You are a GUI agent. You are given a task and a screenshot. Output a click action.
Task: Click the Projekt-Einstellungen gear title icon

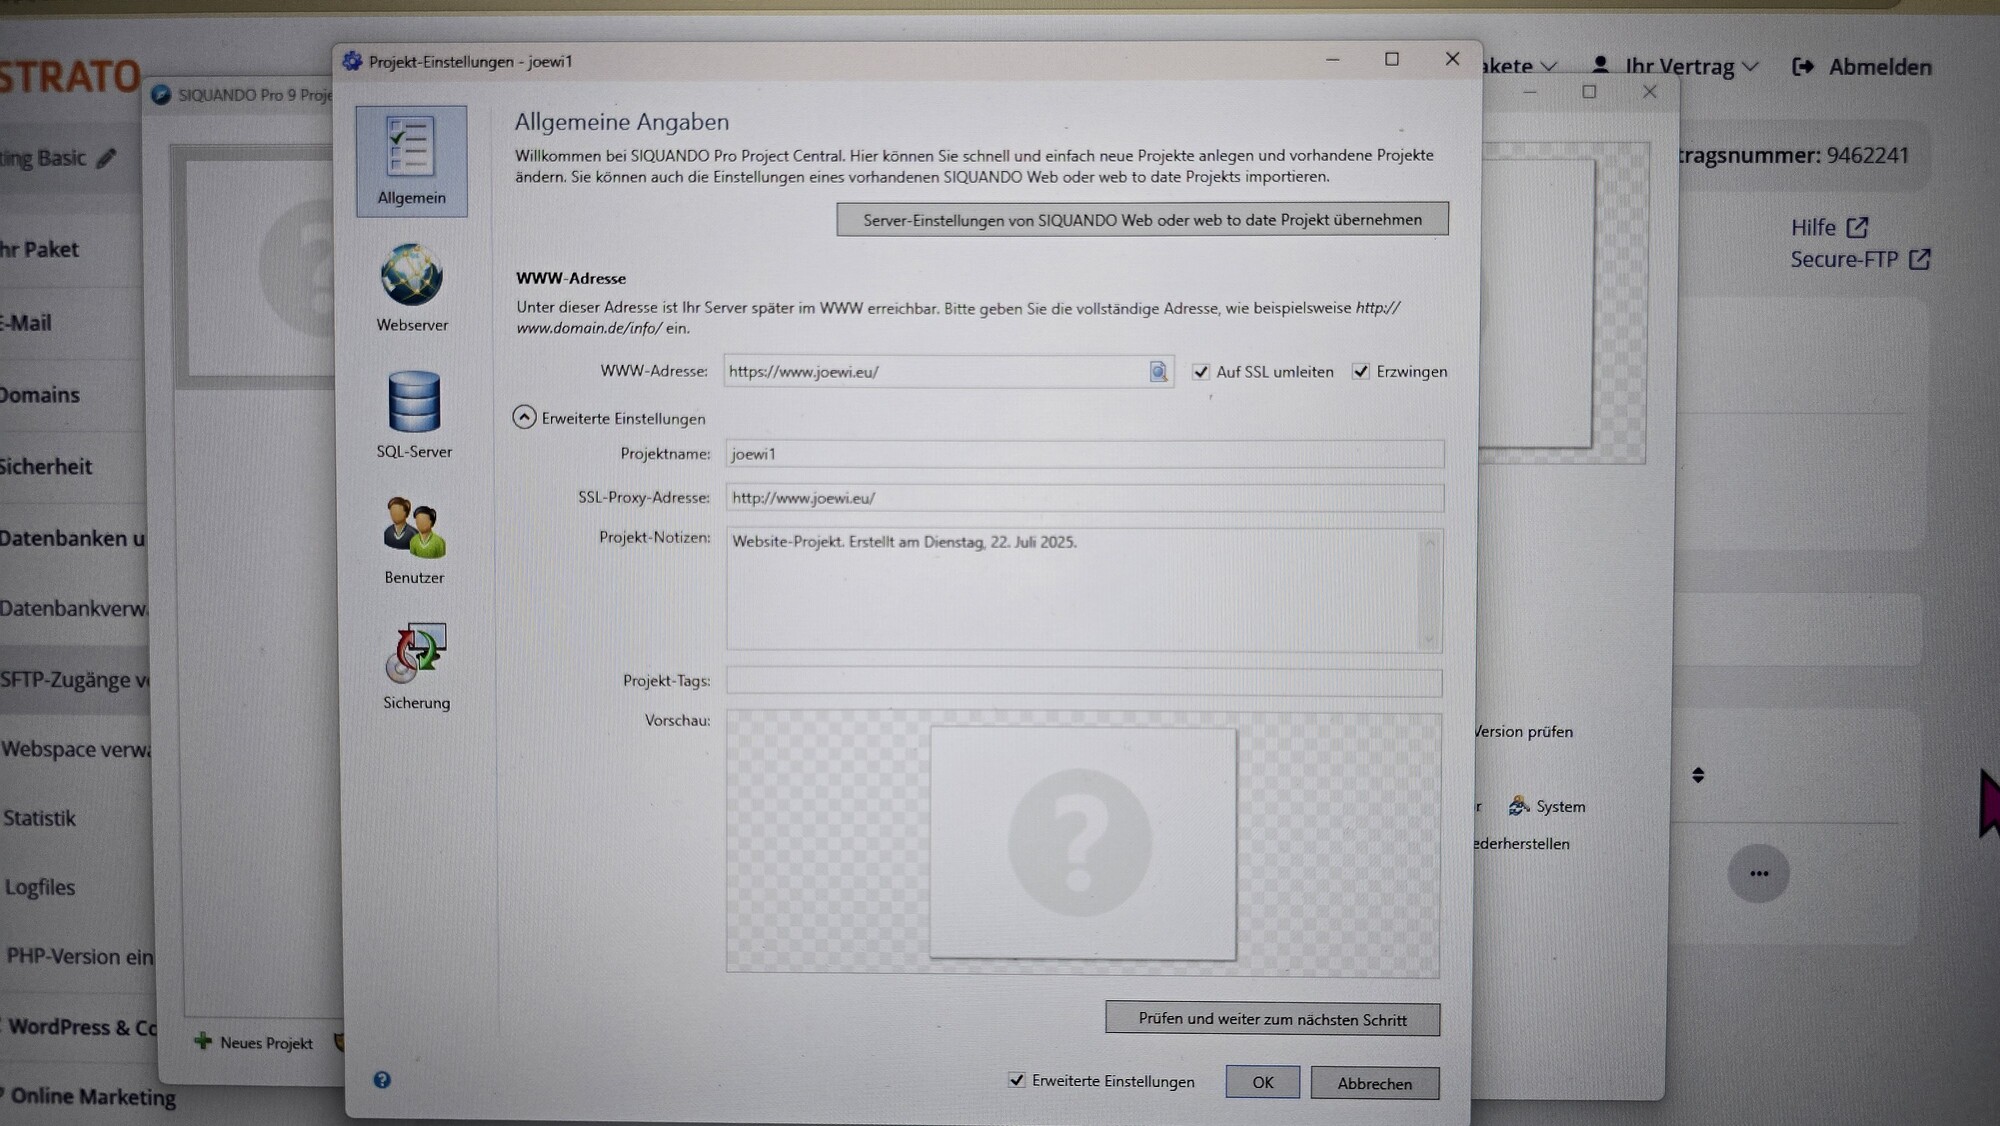[352, 61]
